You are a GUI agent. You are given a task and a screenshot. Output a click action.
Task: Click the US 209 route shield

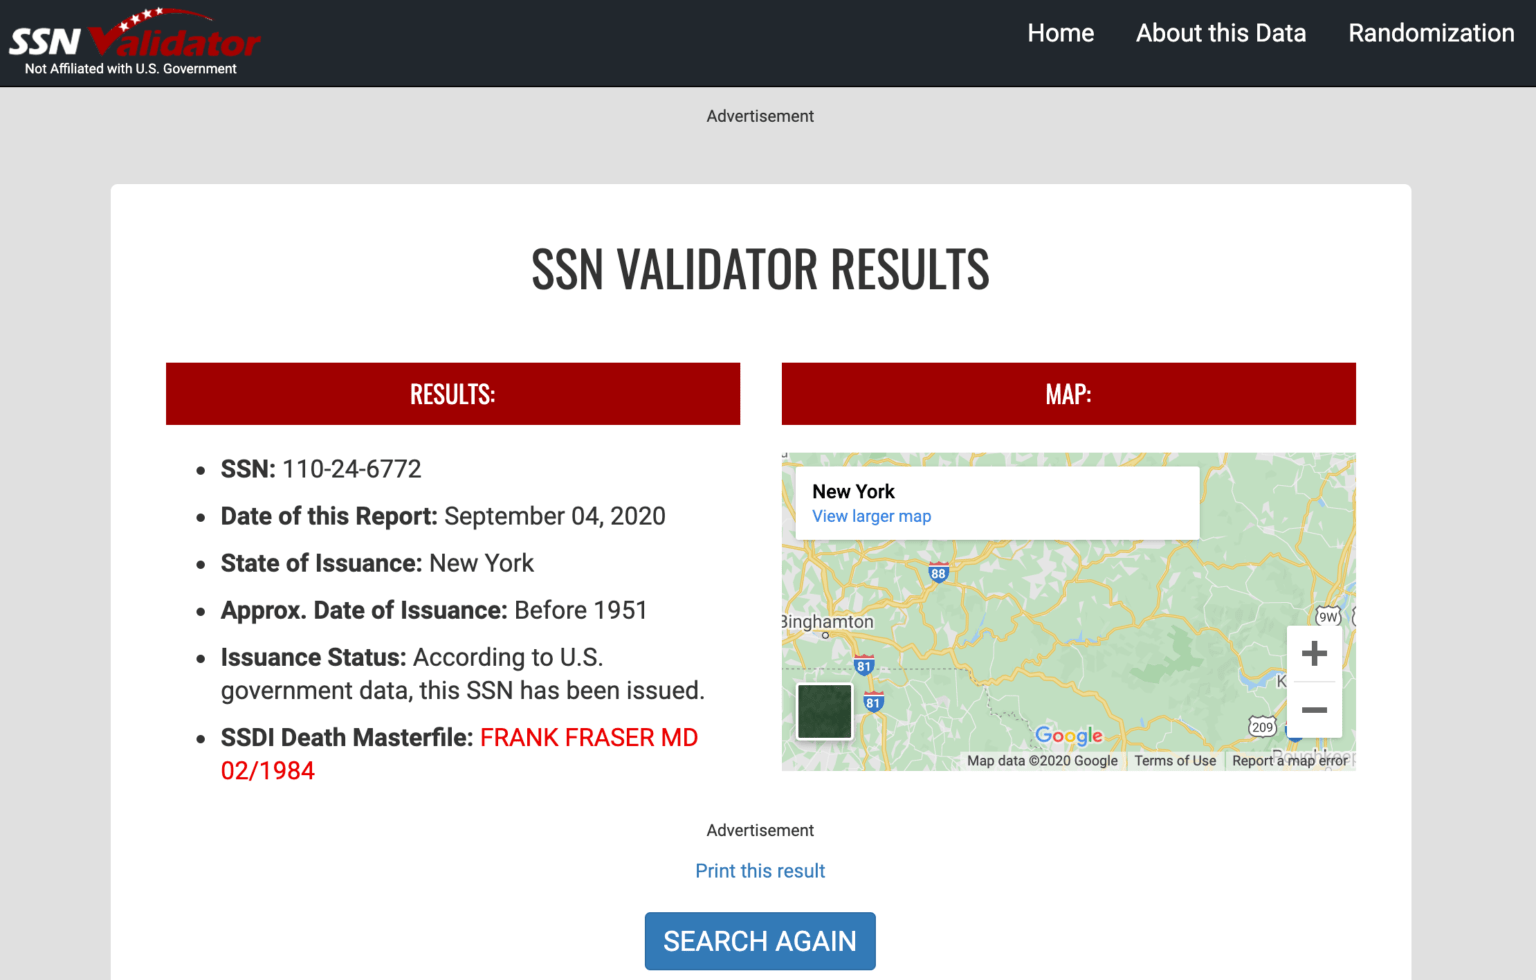click(x=1262, y=727)
